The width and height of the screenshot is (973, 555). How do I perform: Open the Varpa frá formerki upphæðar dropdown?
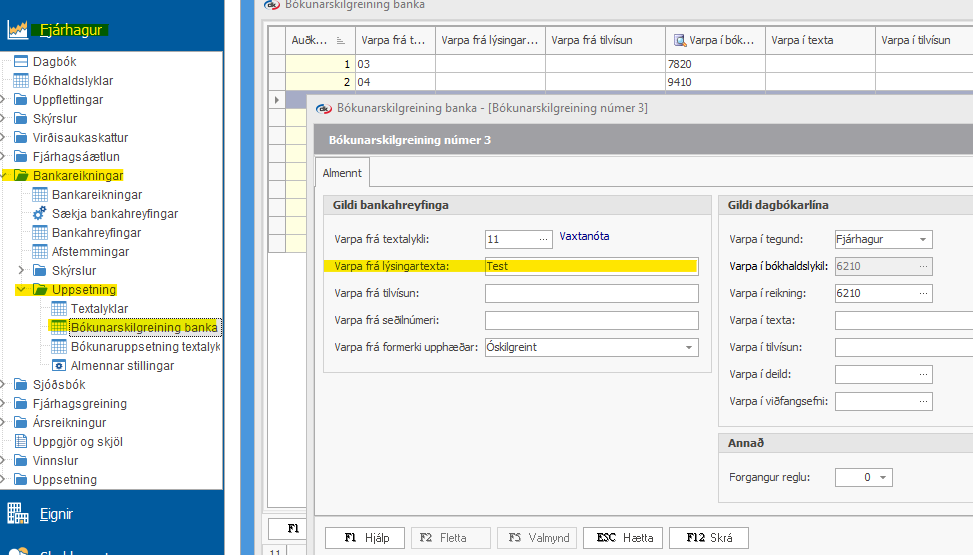pyautogui.click(x=689, y=348)
